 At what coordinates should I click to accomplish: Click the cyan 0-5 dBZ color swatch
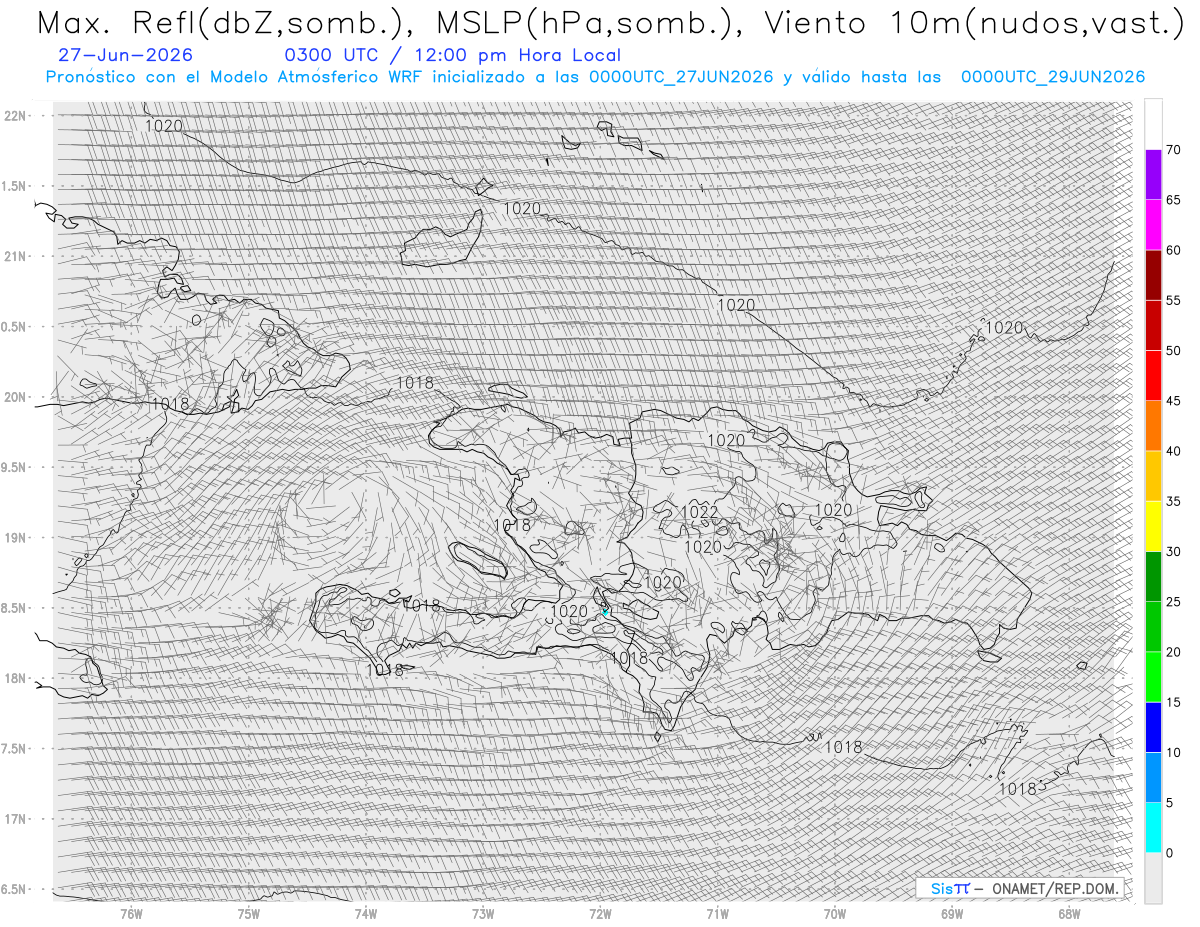coord(1153,827)
